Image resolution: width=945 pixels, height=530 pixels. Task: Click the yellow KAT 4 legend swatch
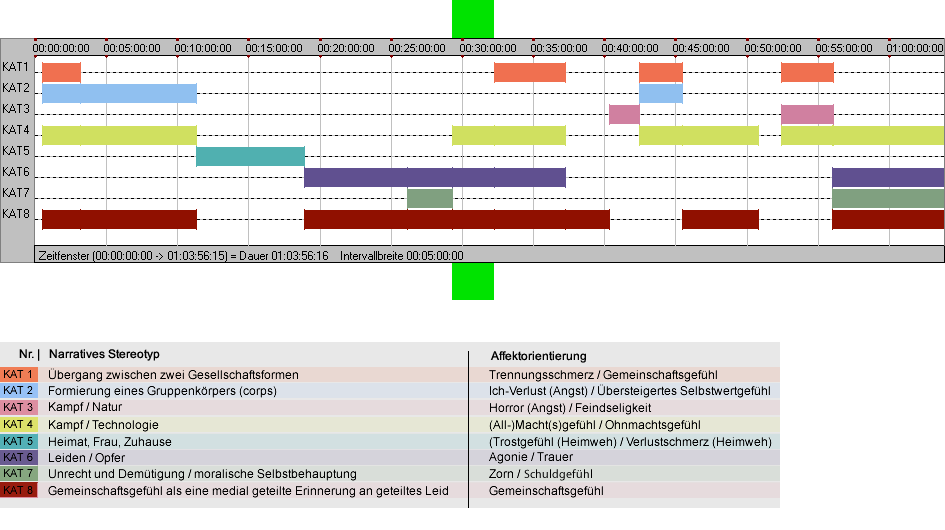click(x=19, y=424)
